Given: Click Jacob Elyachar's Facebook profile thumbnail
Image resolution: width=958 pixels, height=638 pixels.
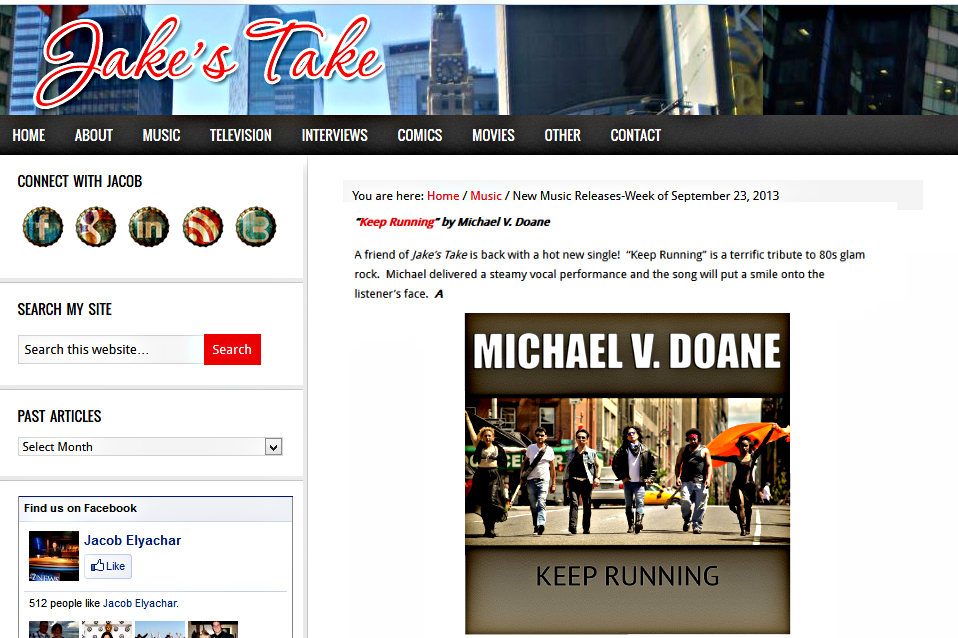Looking at the screenshot, I should (x=54, y=556).
